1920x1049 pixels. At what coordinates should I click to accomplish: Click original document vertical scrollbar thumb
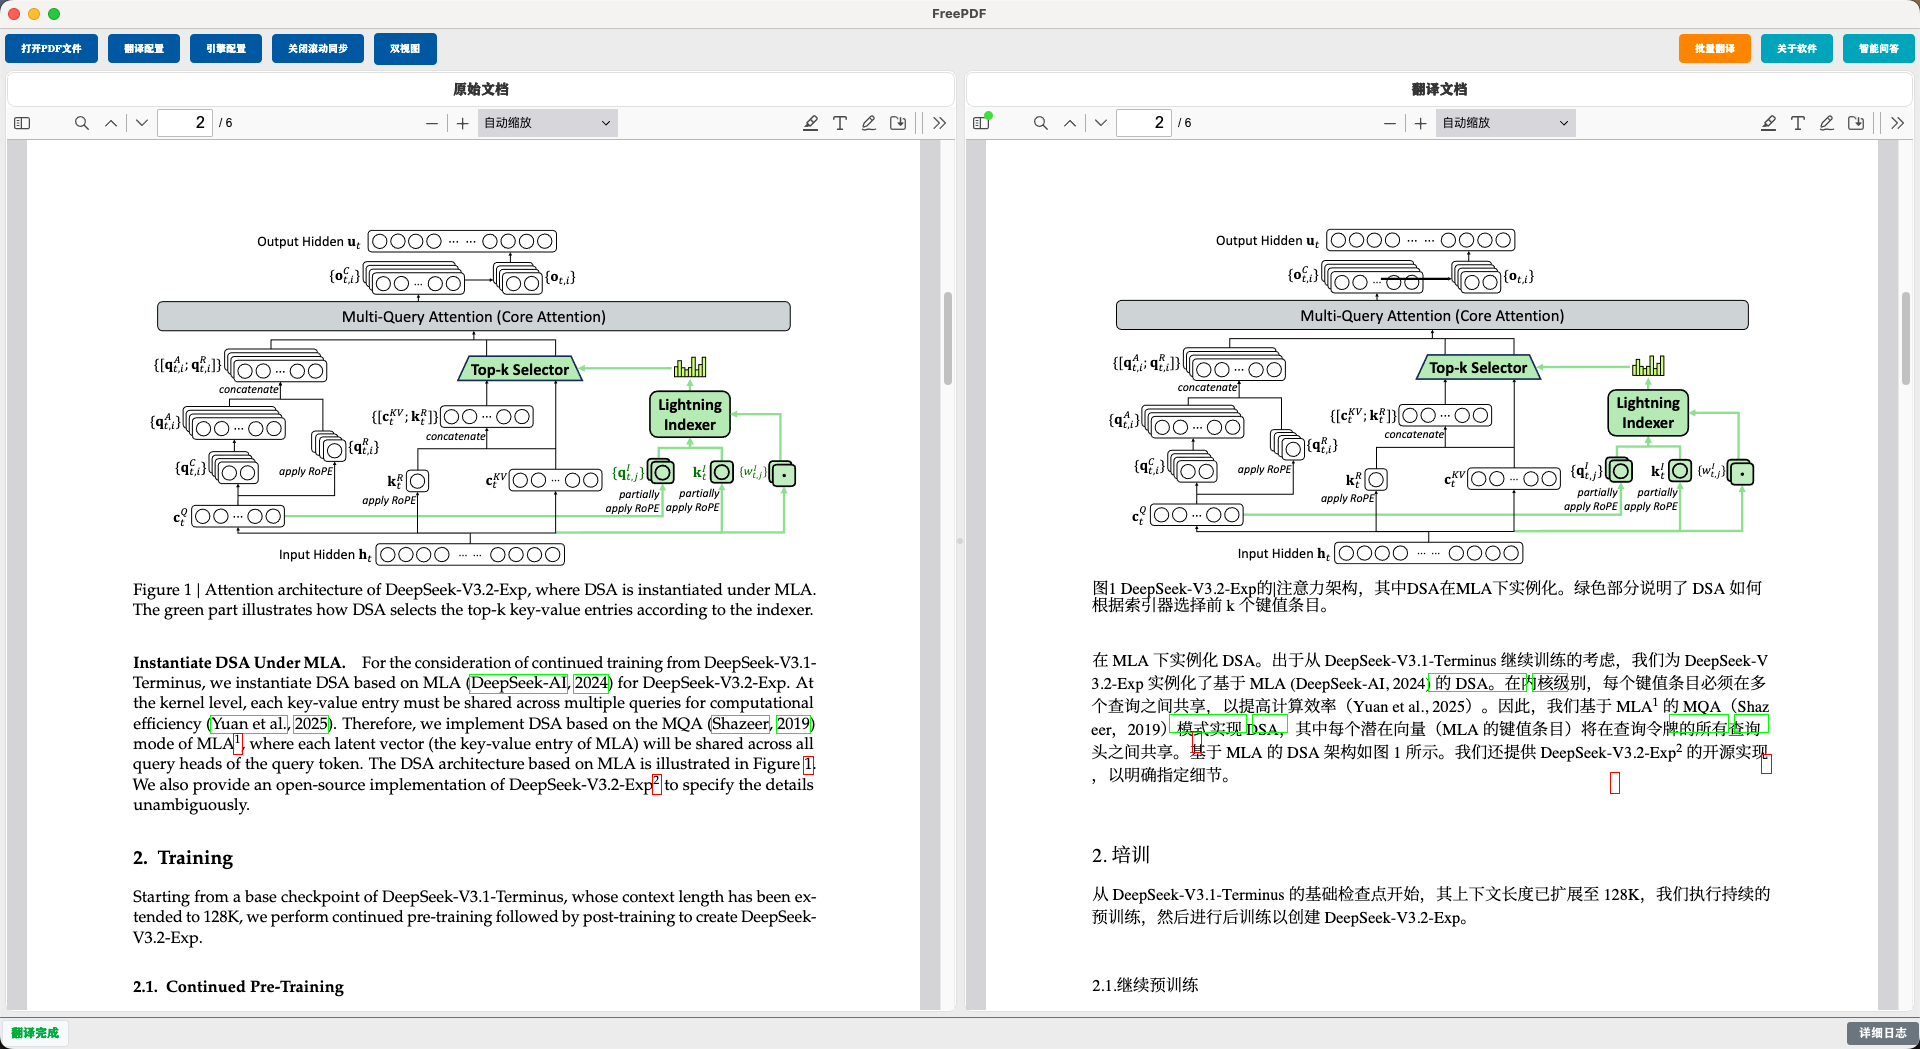(x=947, y=338)
